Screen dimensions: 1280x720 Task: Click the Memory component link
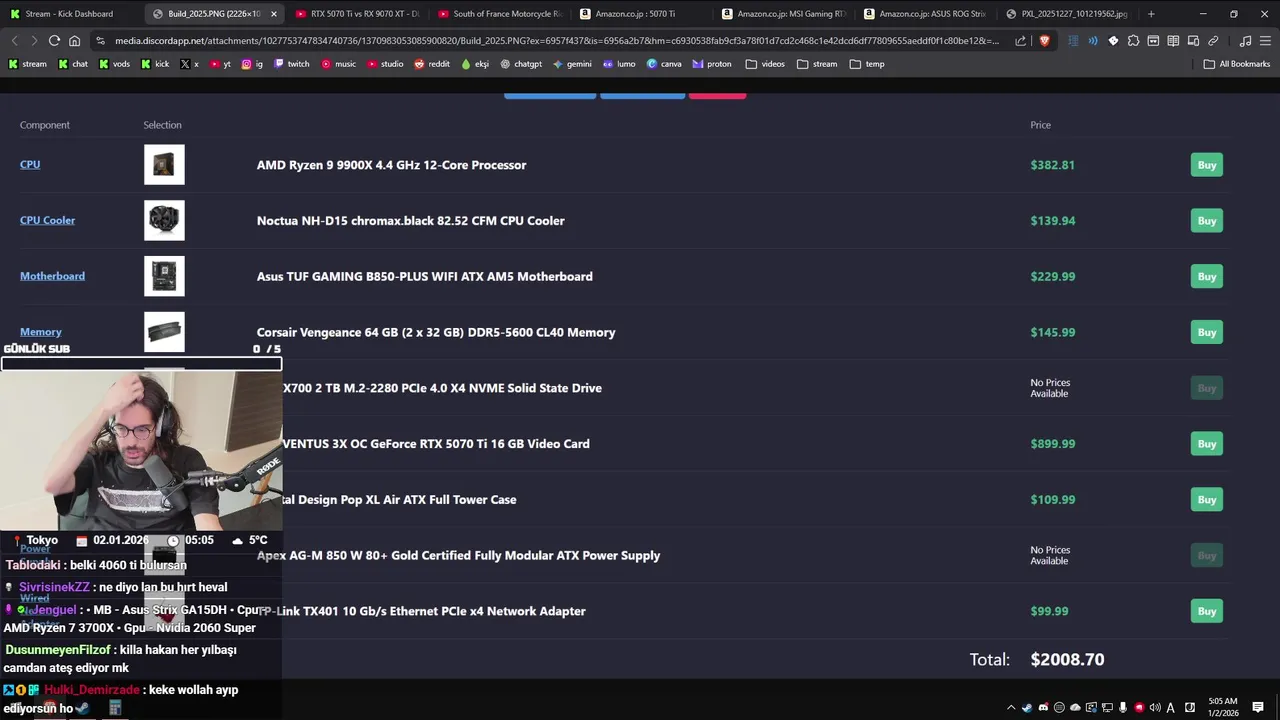pos(41,332)
